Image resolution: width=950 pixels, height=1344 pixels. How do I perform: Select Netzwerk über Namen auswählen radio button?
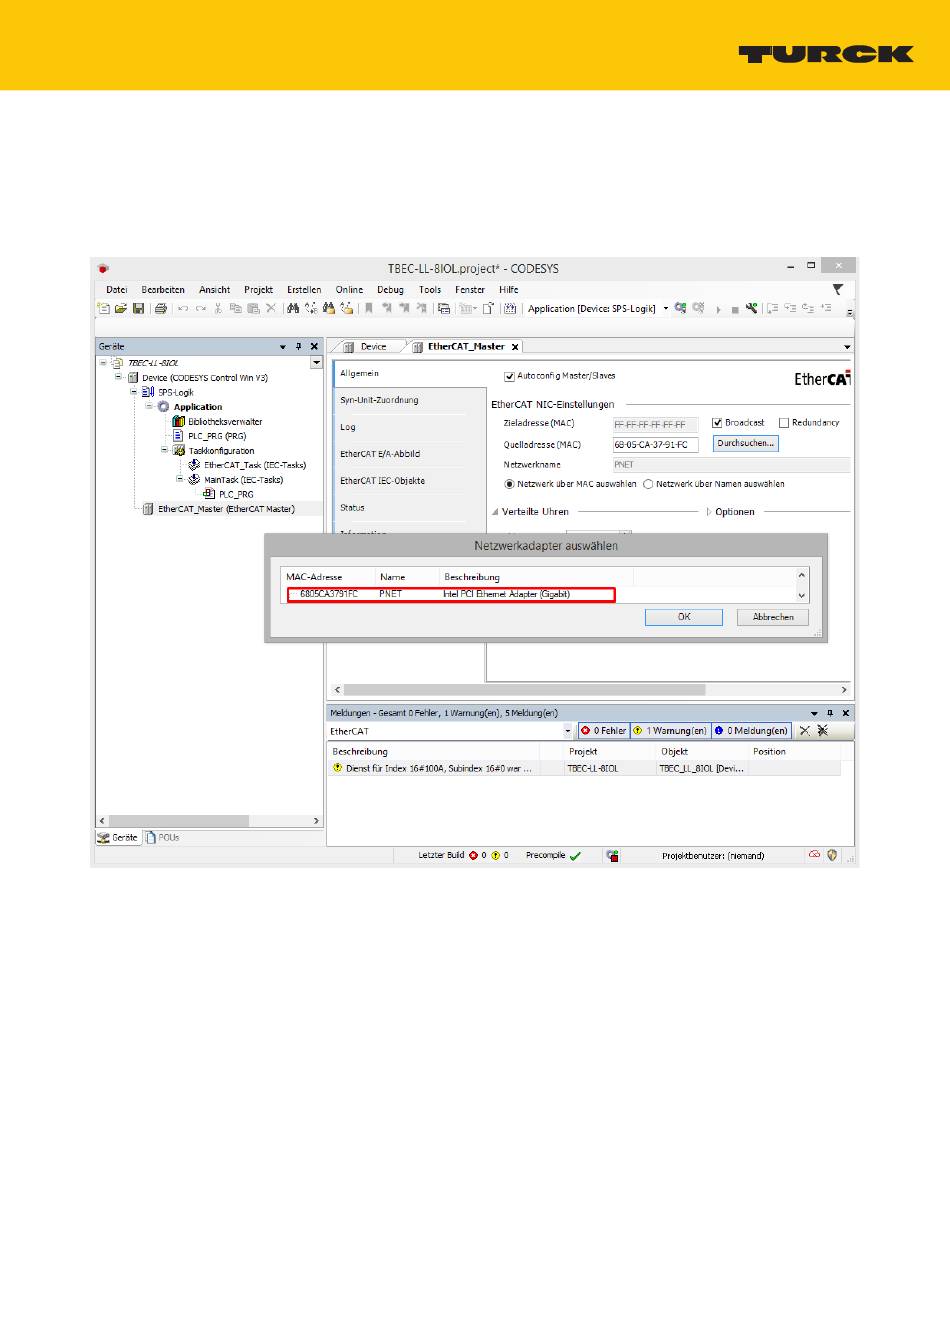[648, 484]
